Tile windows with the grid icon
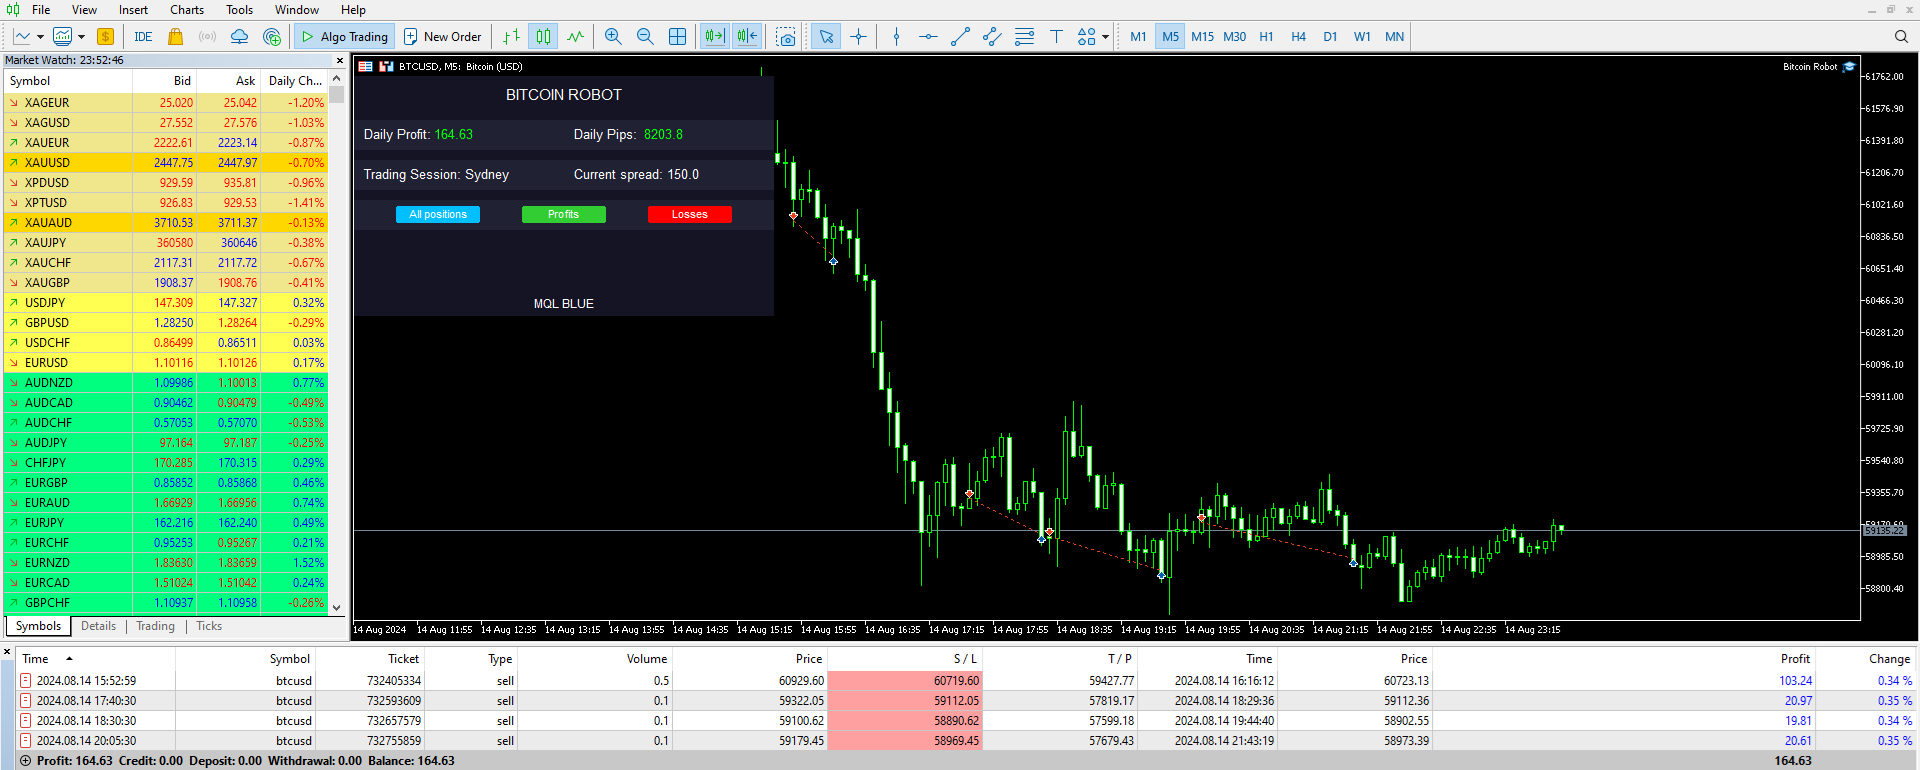The height and width of the screenshot is (770, 1920). [x=677, y=37]
